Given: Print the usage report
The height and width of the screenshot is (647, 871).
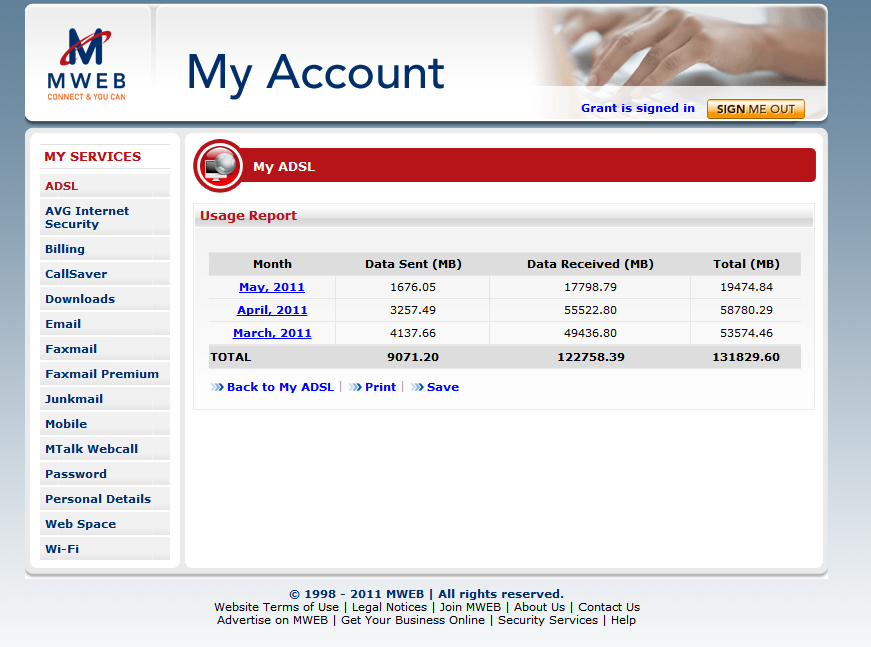Looking at the screenshot, I should tap(380, 387).
